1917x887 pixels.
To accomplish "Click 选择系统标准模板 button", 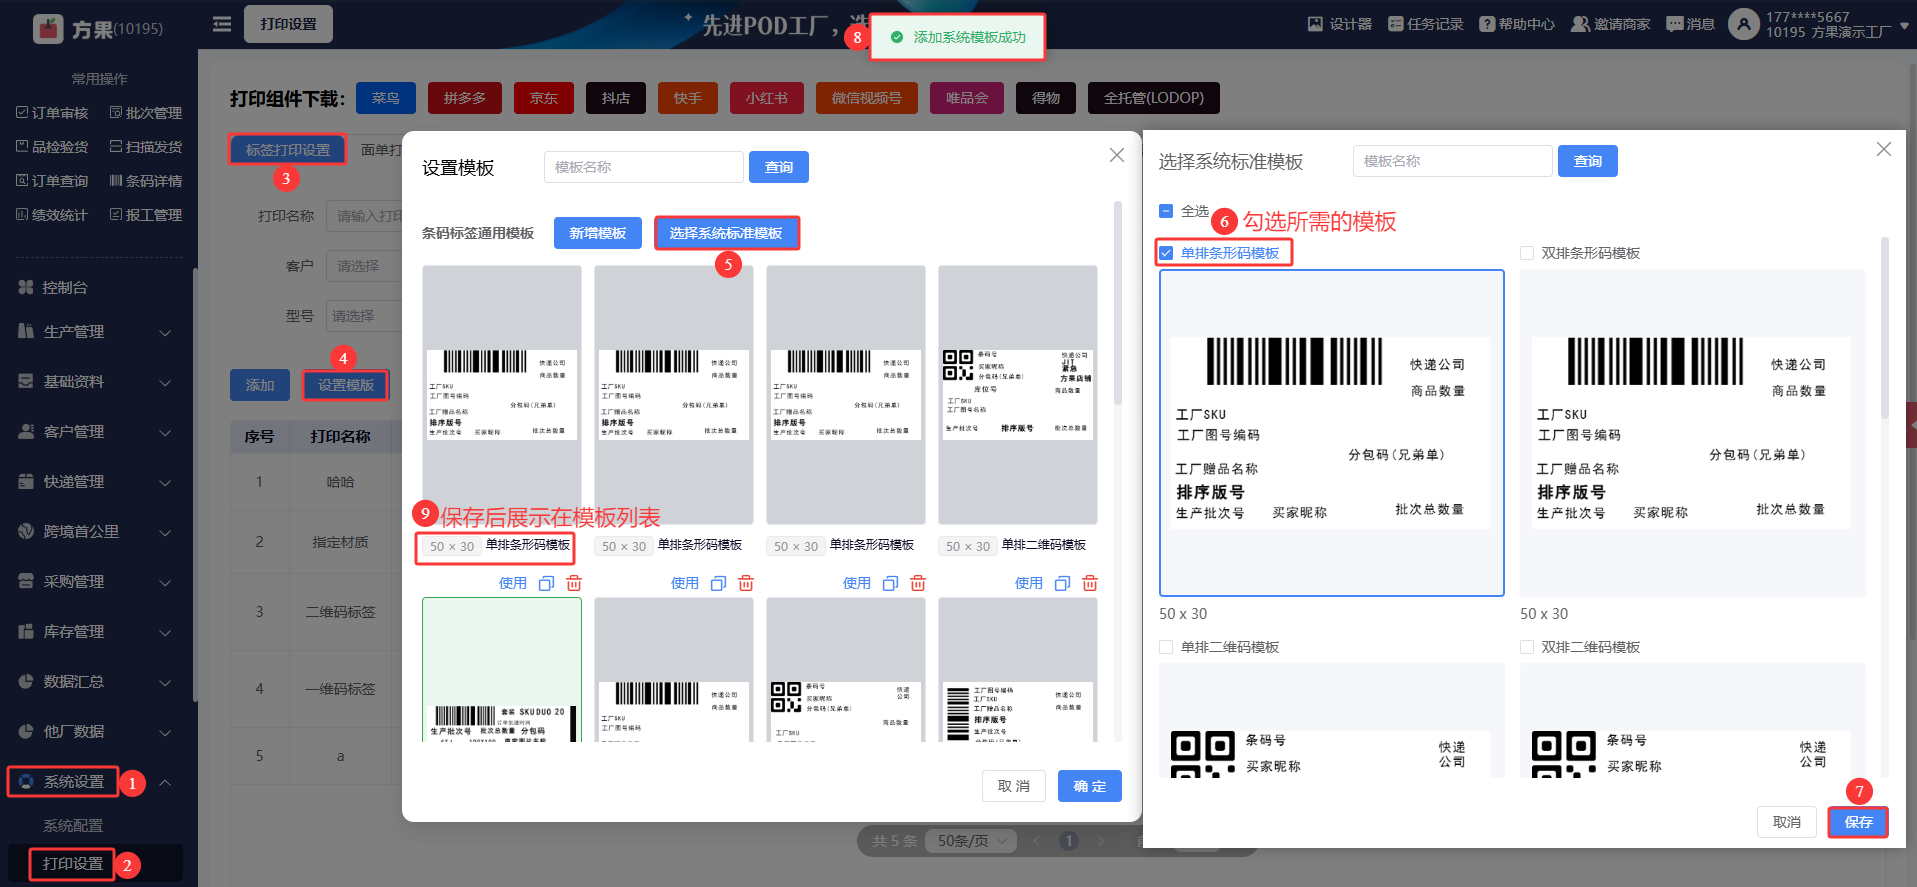I will pyautogui.click(x=726, y=233).
